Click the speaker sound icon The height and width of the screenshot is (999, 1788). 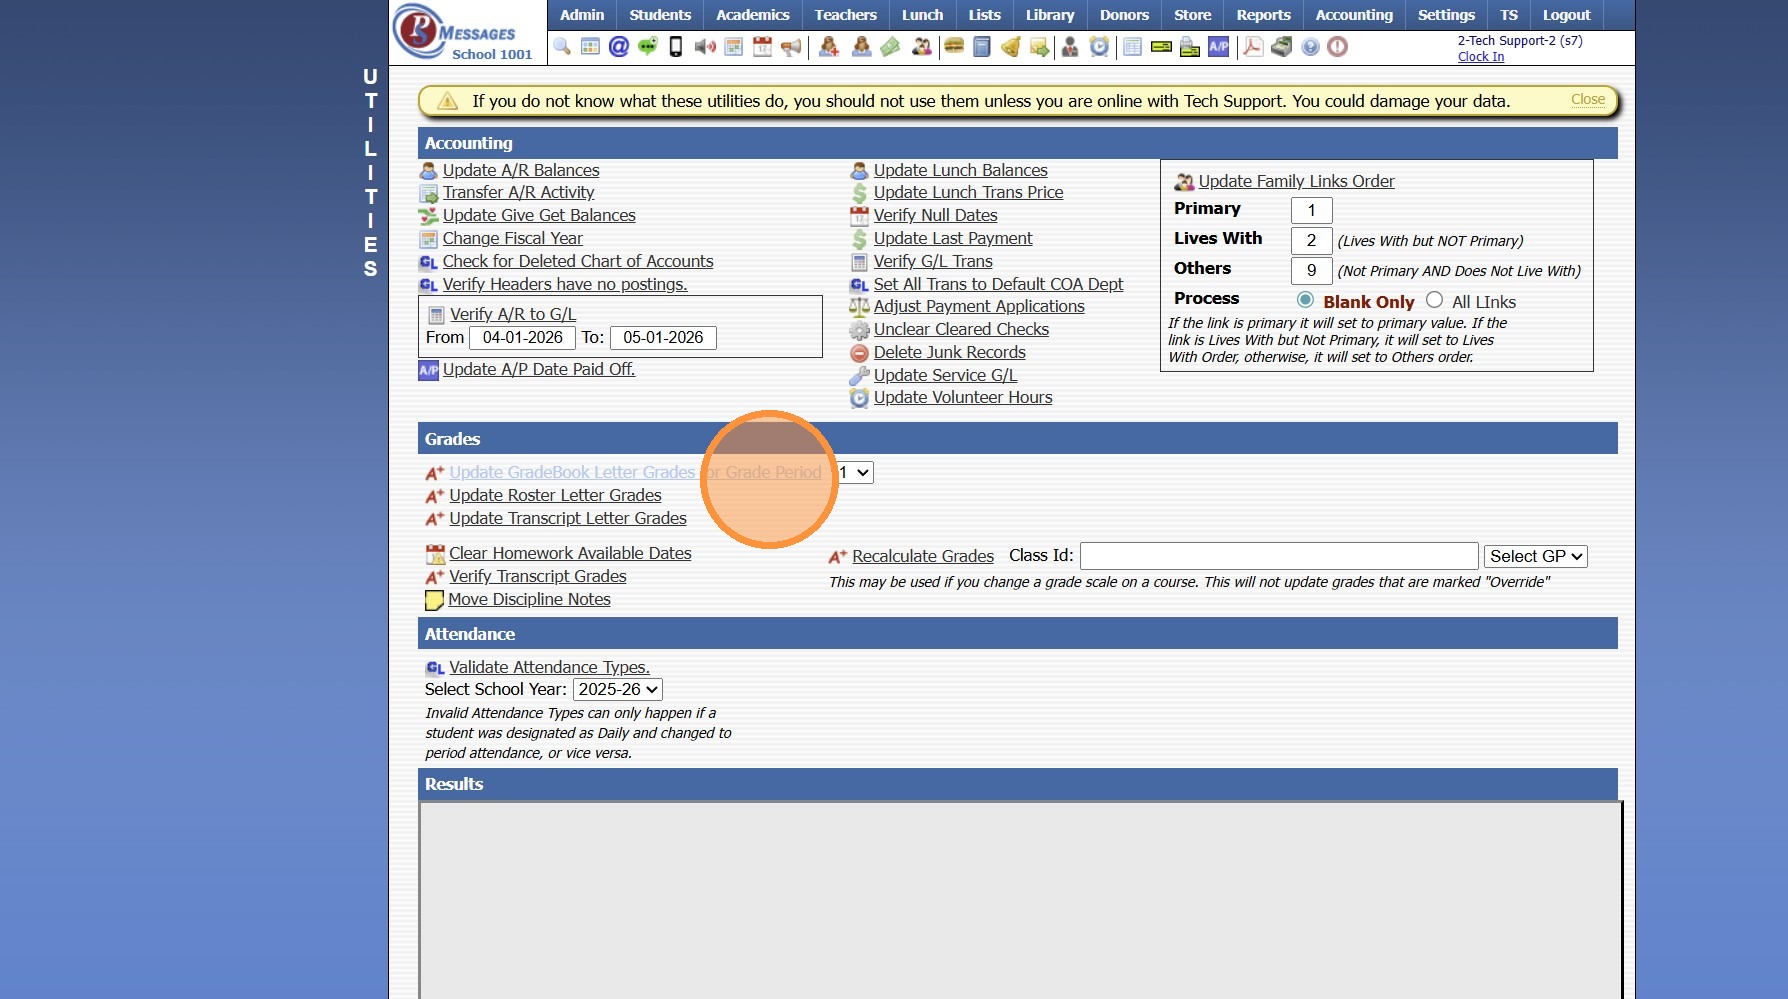705,47
